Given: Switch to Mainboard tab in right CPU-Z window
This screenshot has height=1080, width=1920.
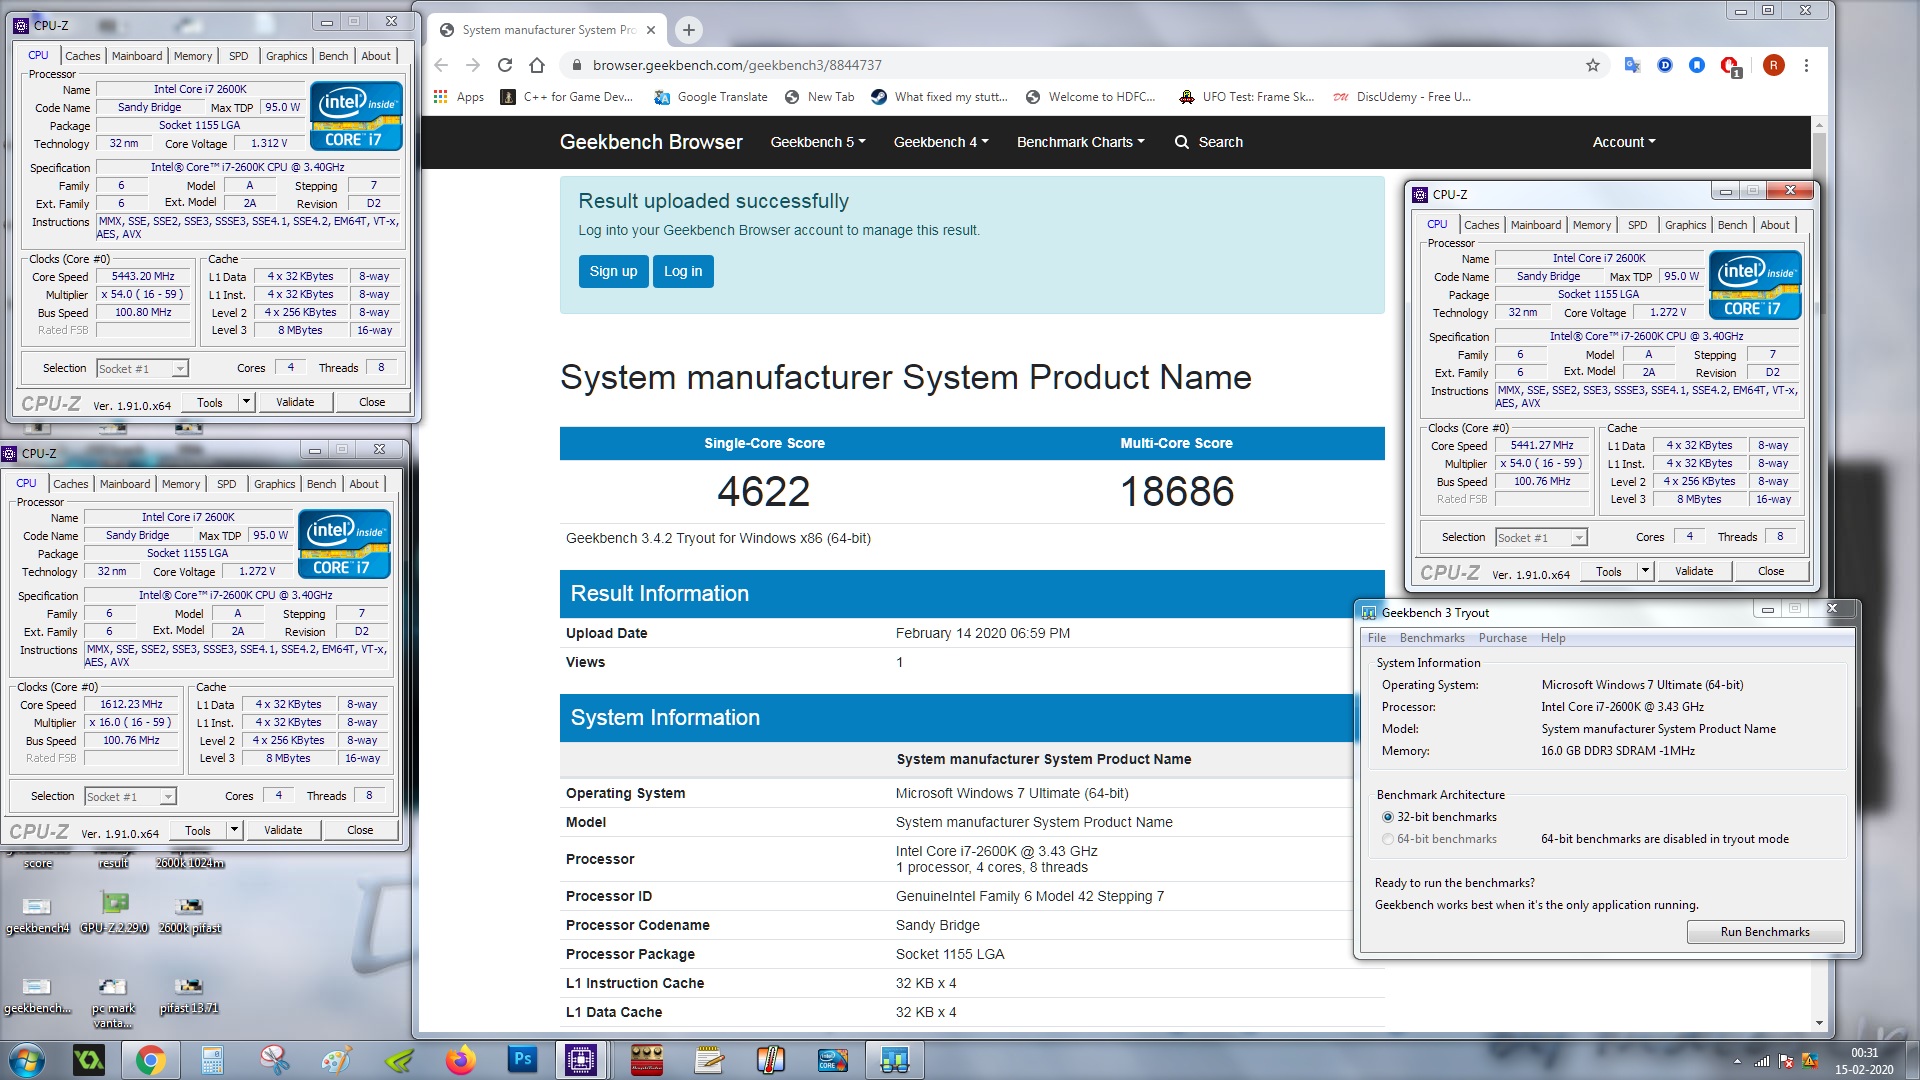Looking at the screenshot, I should pos(1536,225).
